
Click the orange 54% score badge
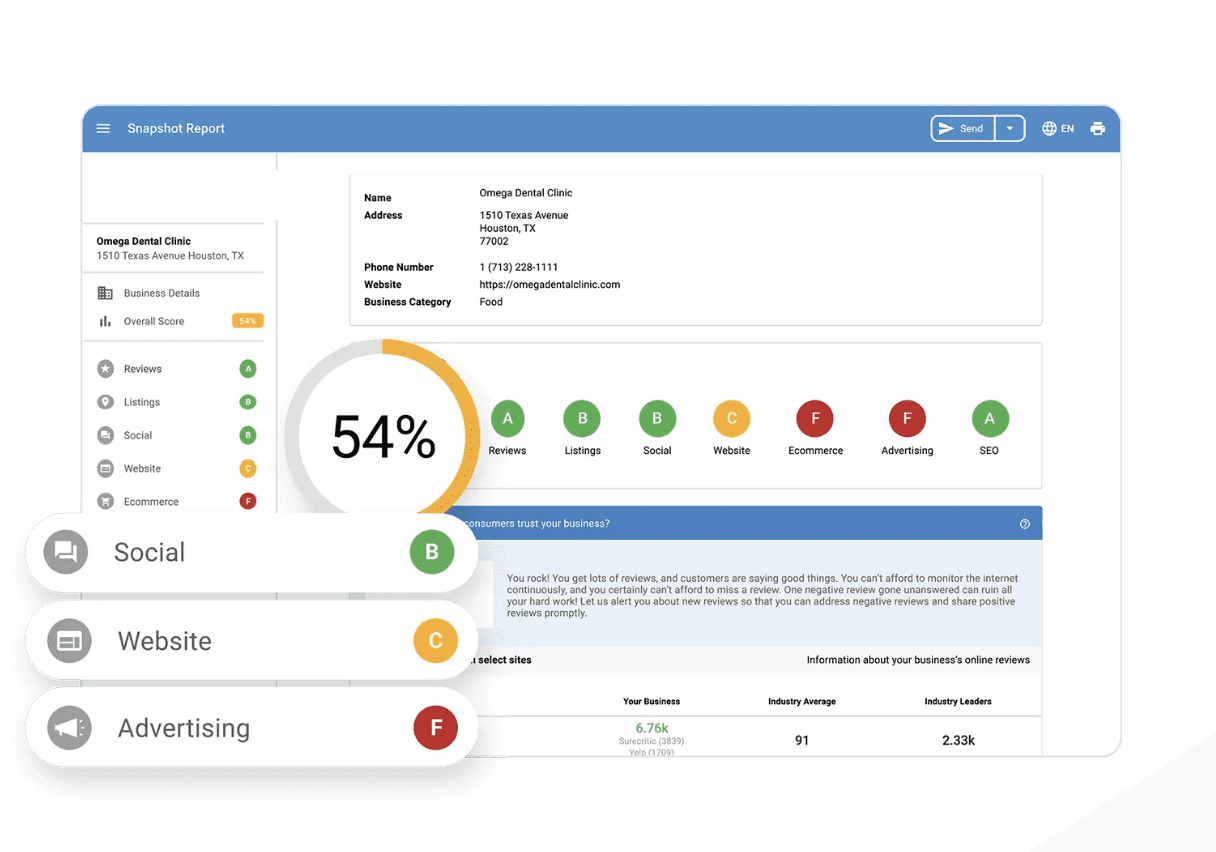click(247, 321)
